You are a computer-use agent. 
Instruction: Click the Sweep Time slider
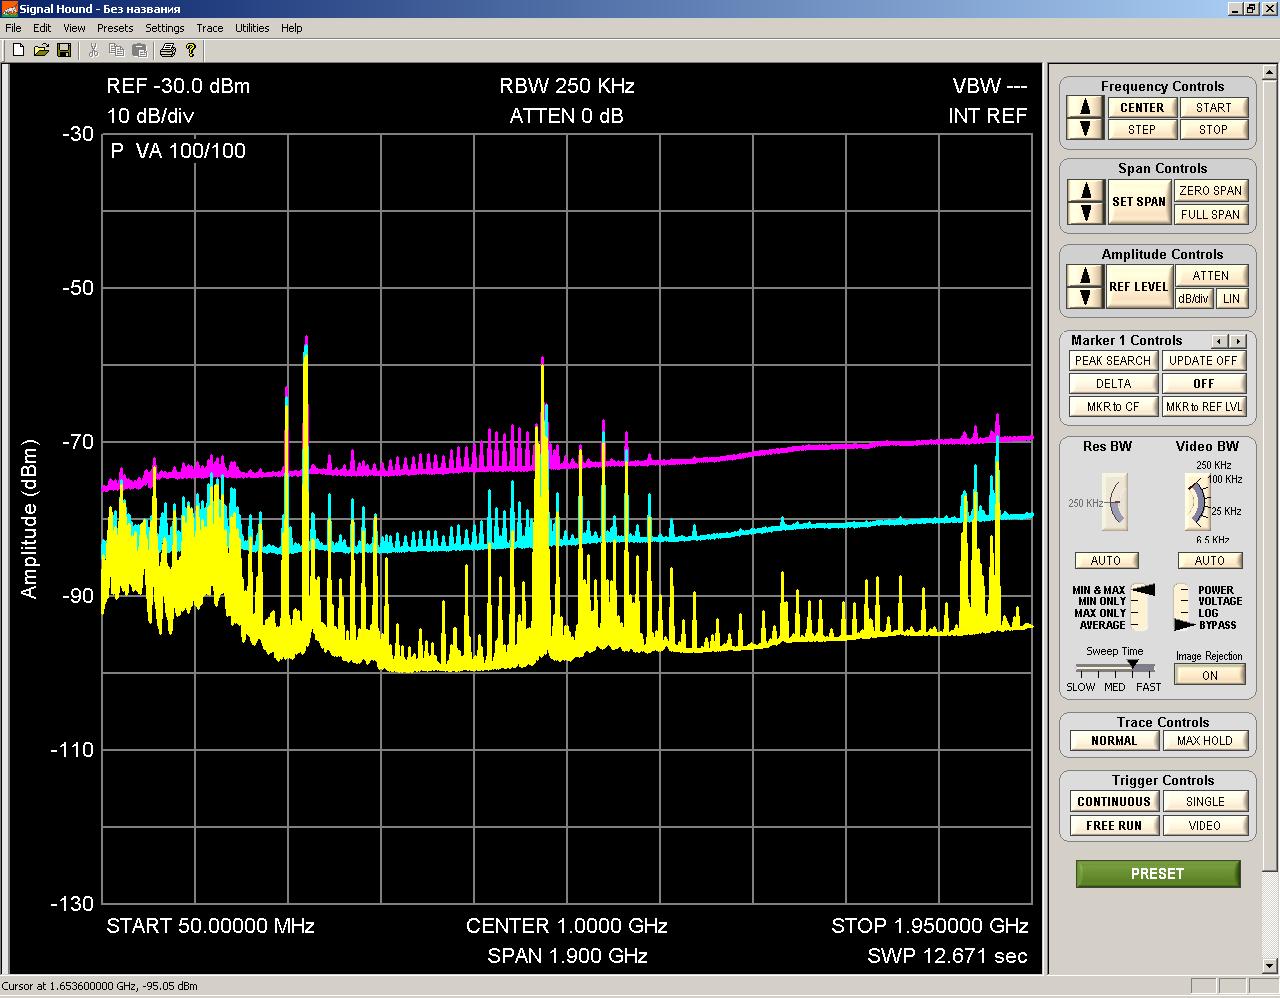(1114, 667)
